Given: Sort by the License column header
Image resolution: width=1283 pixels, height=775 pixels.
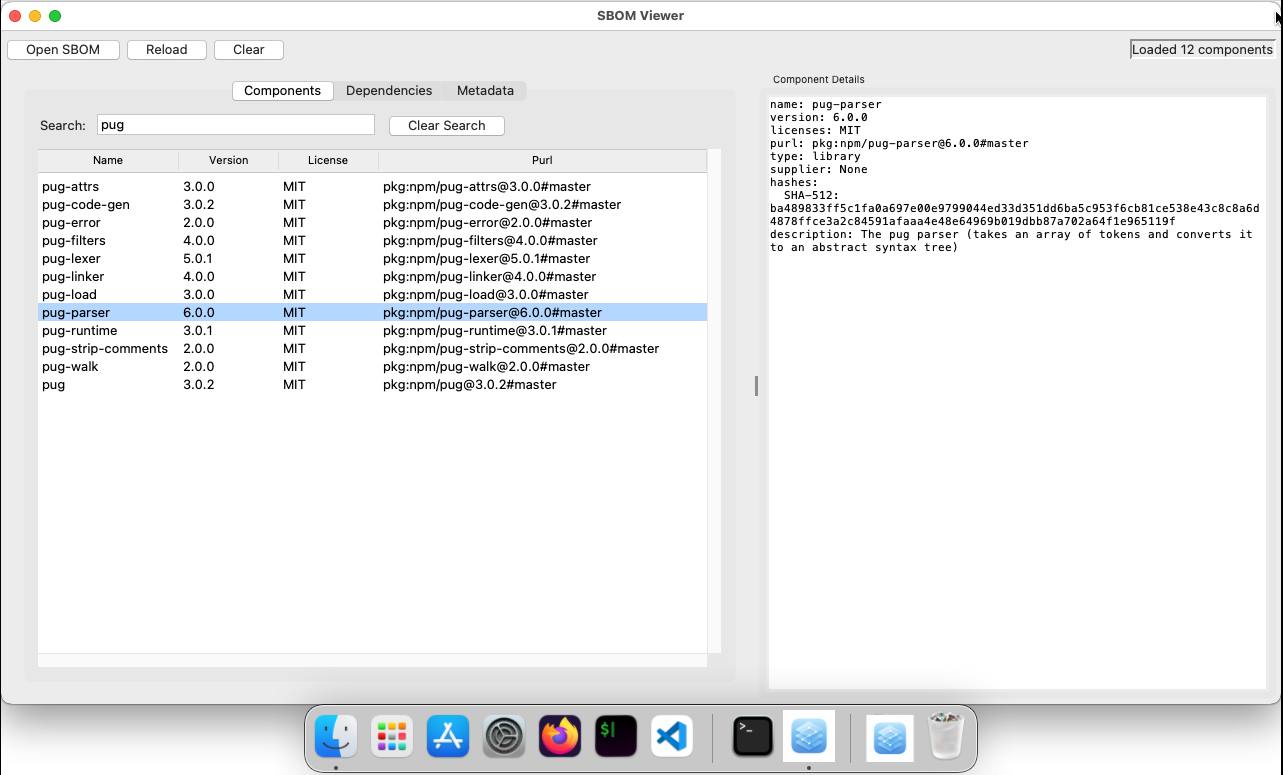Looking at the screenshot, I should [x=328, y=160].
